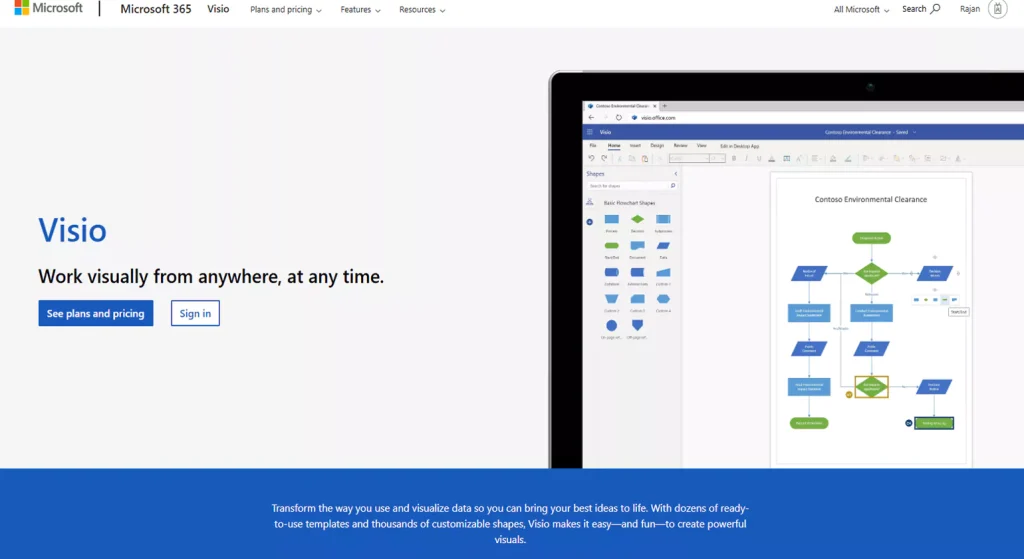1024x559 pixels.
Task: Open the Resources dropdown
Action: [422, 10]
